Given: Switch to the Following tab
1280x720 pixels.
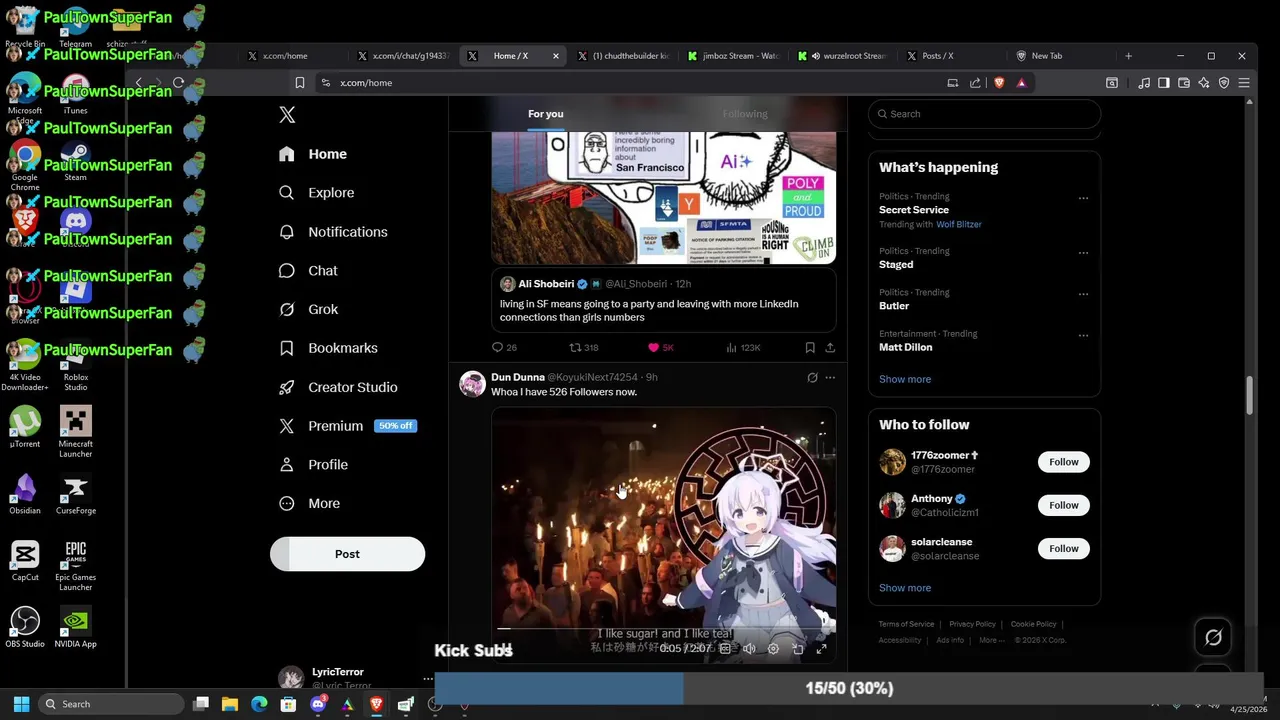Looking at the screenshot, I should pos(745,114).
